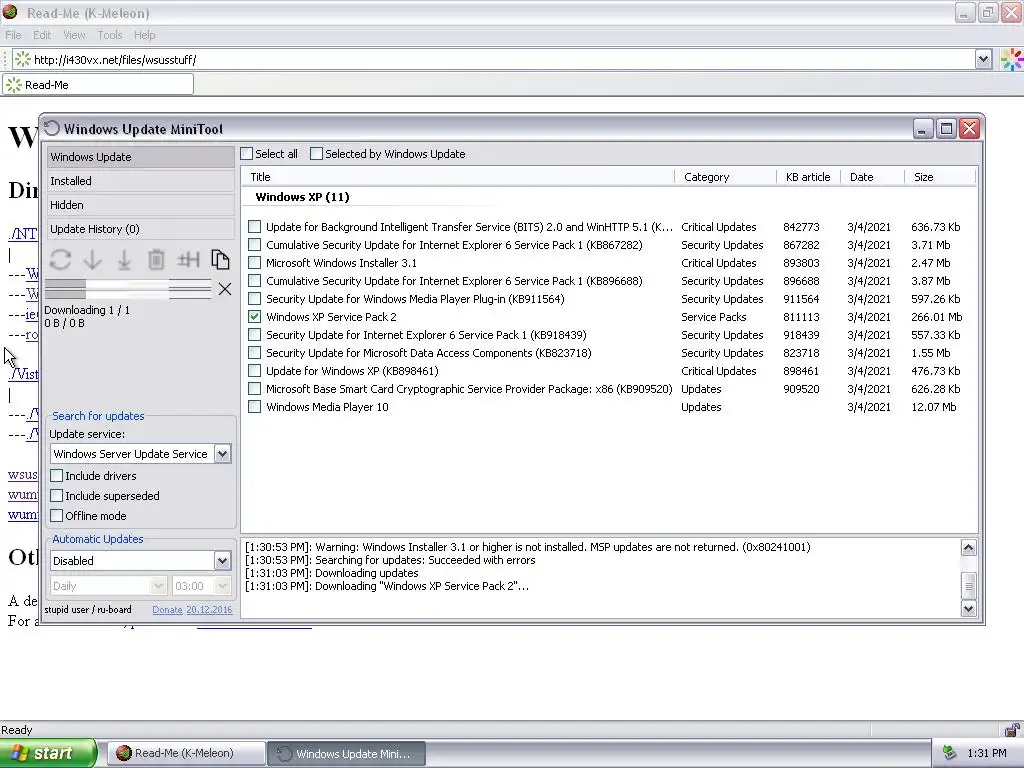Check Microsoft Windows Installer 3.1 update
The width and height of the screenshot is (1024, 768).
tap(255, 263)
